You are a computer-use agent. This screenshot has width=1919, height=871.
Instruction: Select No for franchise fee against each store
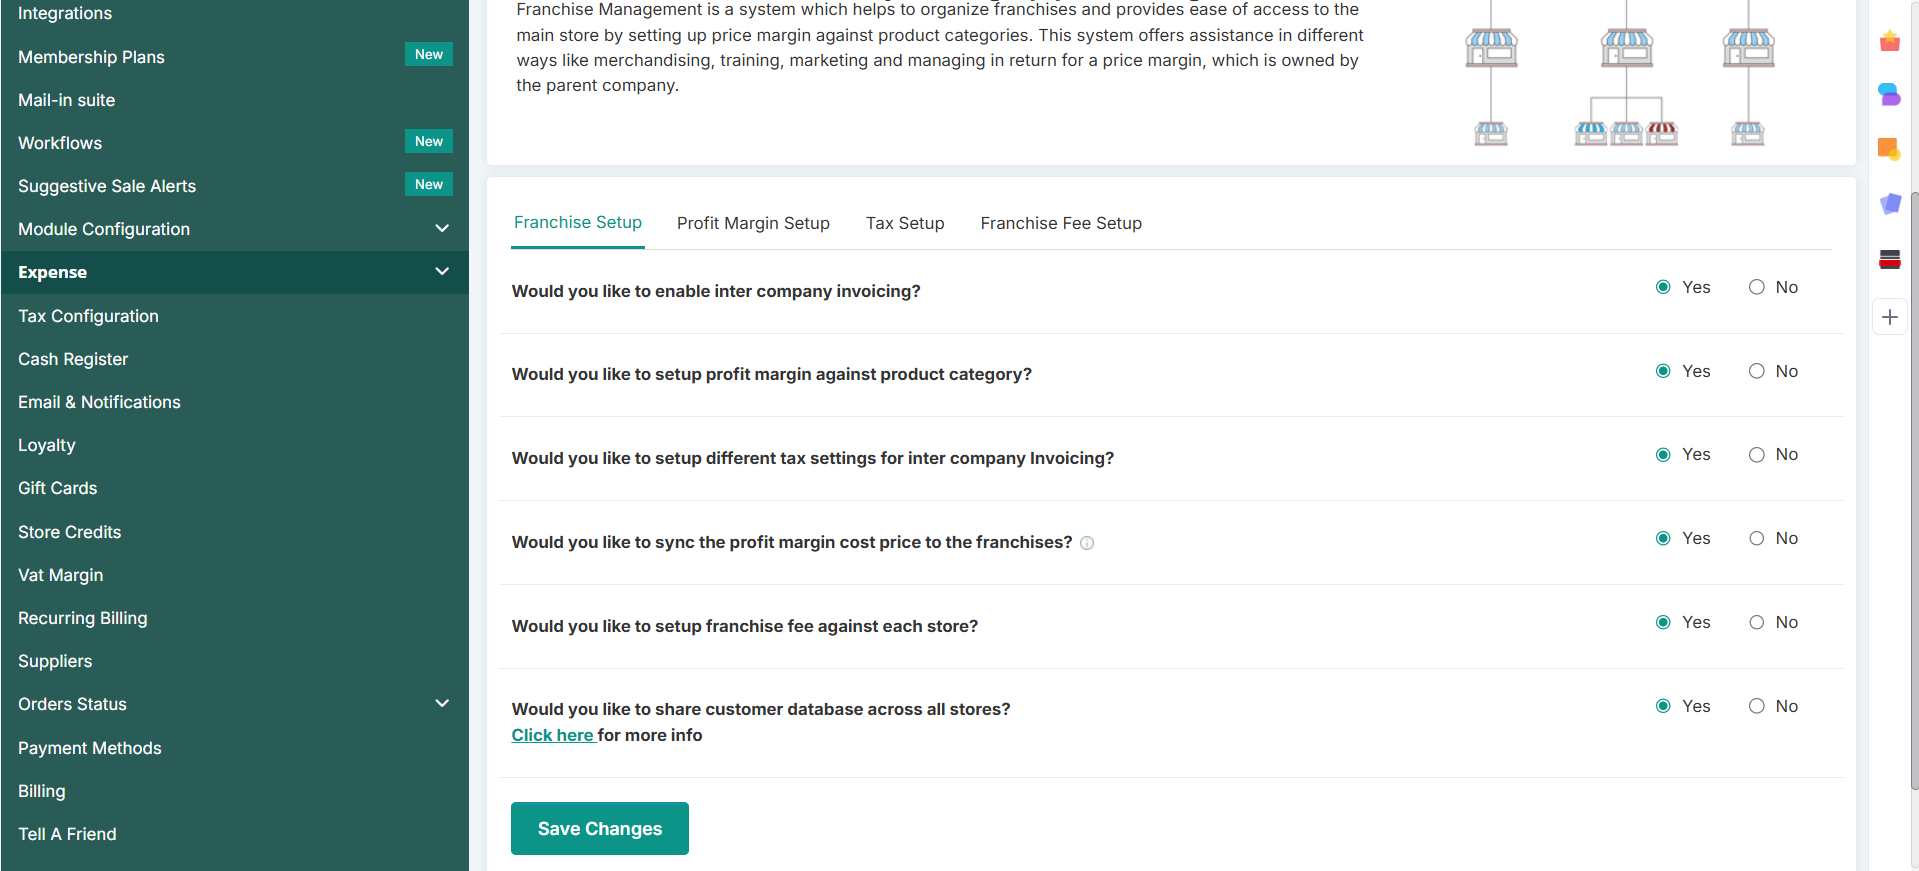(x=1756, y=622)
